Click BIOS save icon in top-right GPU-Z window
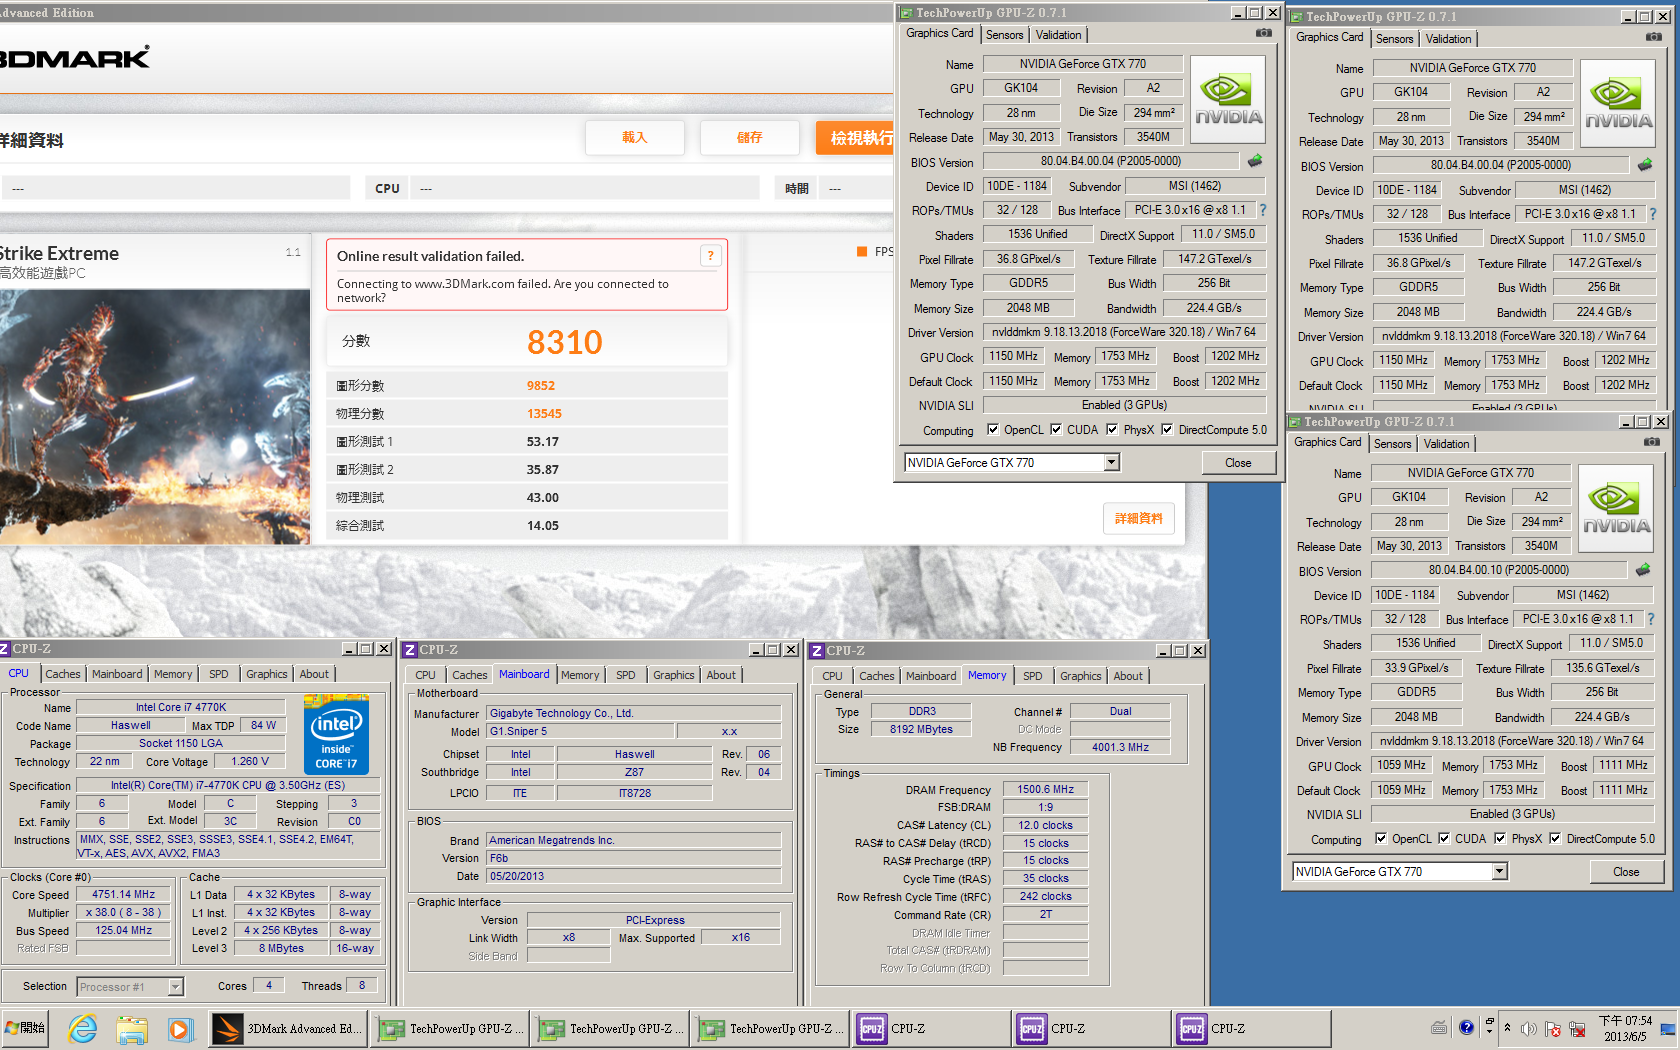1680x1050 pixels. (x=1645, y=164)
